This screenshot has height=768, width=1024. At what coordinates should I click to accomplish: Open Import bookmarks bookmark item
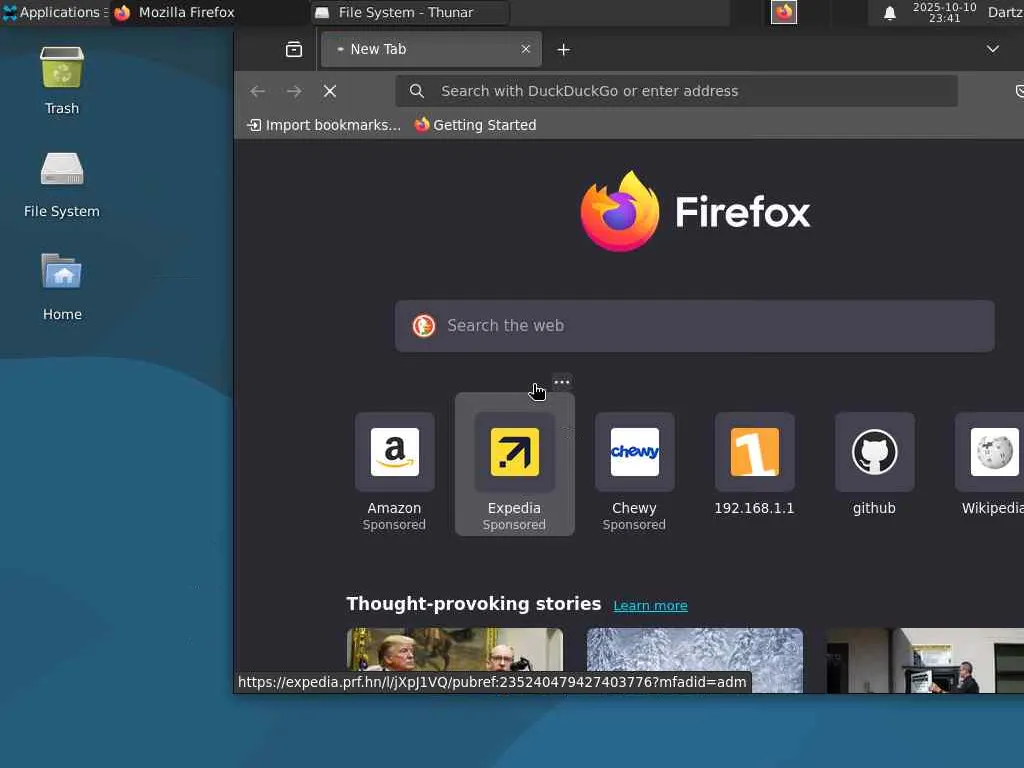[x=325, y=125]
